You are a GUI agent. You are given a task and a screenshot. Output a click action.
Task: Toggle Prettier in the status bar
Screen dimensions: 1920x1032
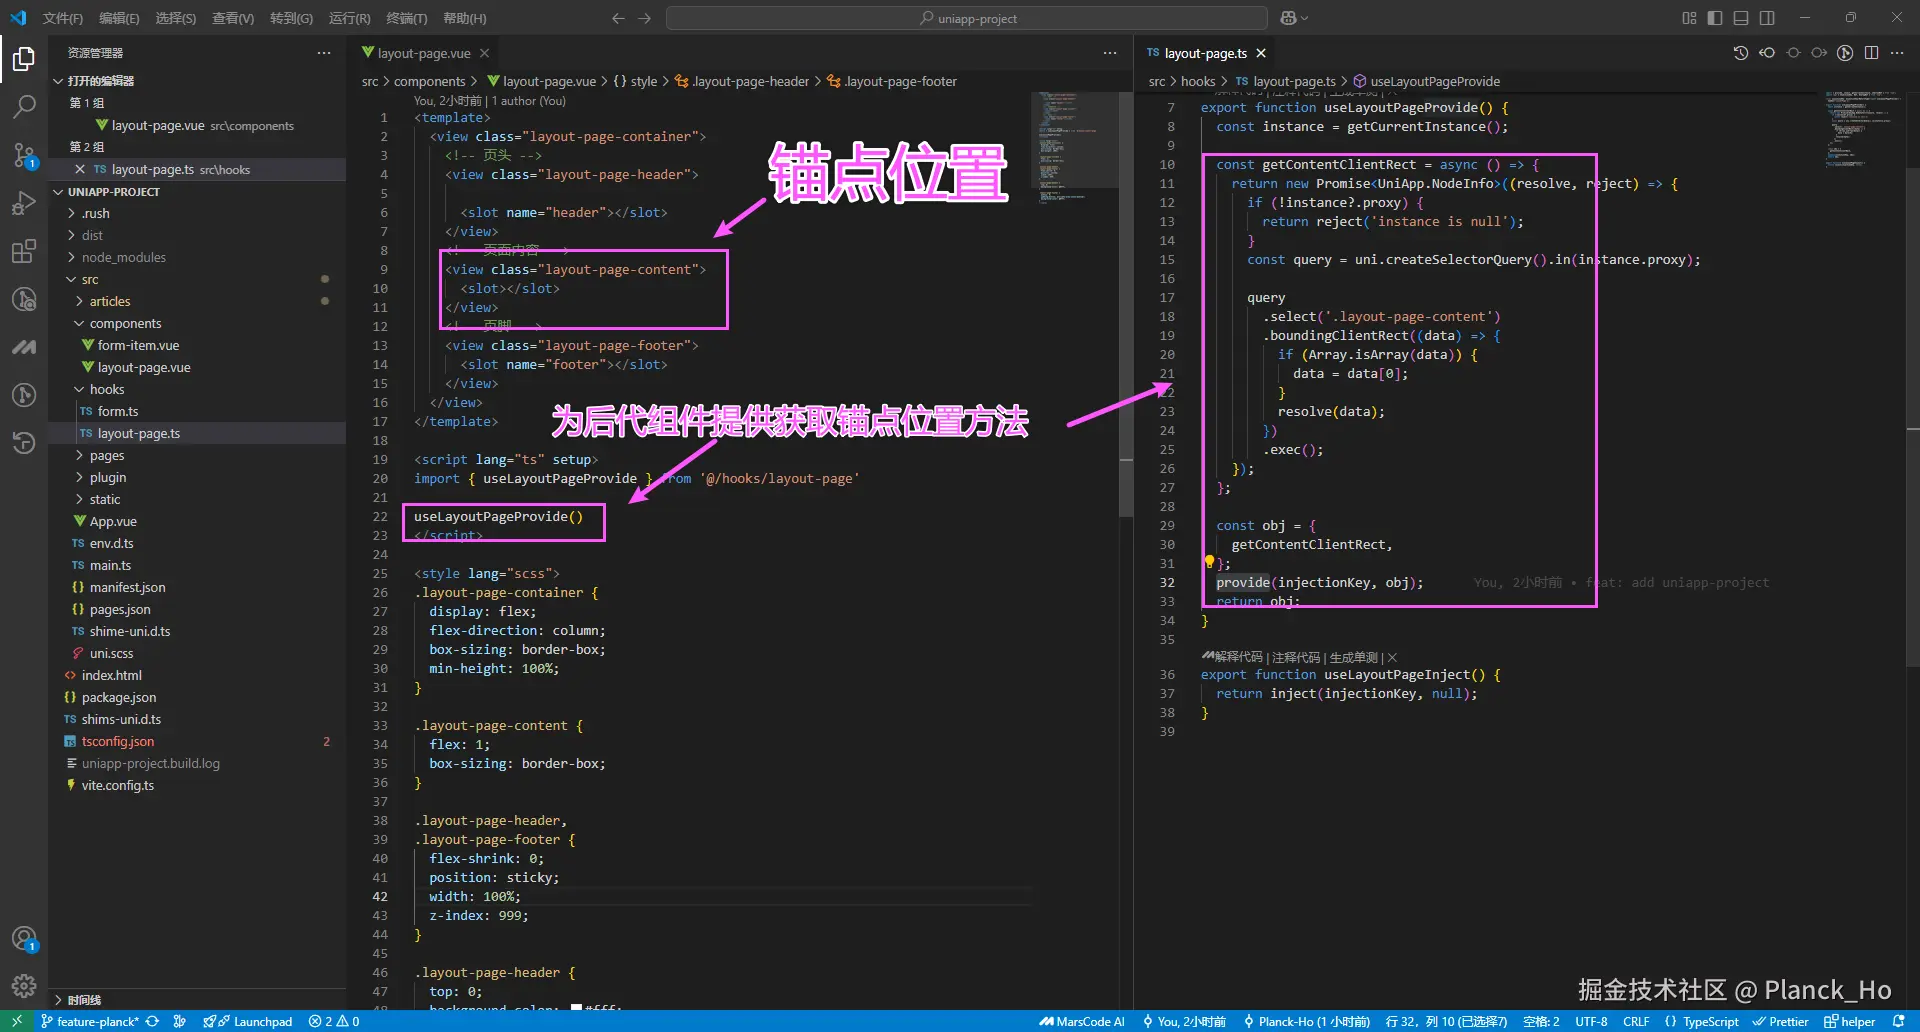1782,1021
